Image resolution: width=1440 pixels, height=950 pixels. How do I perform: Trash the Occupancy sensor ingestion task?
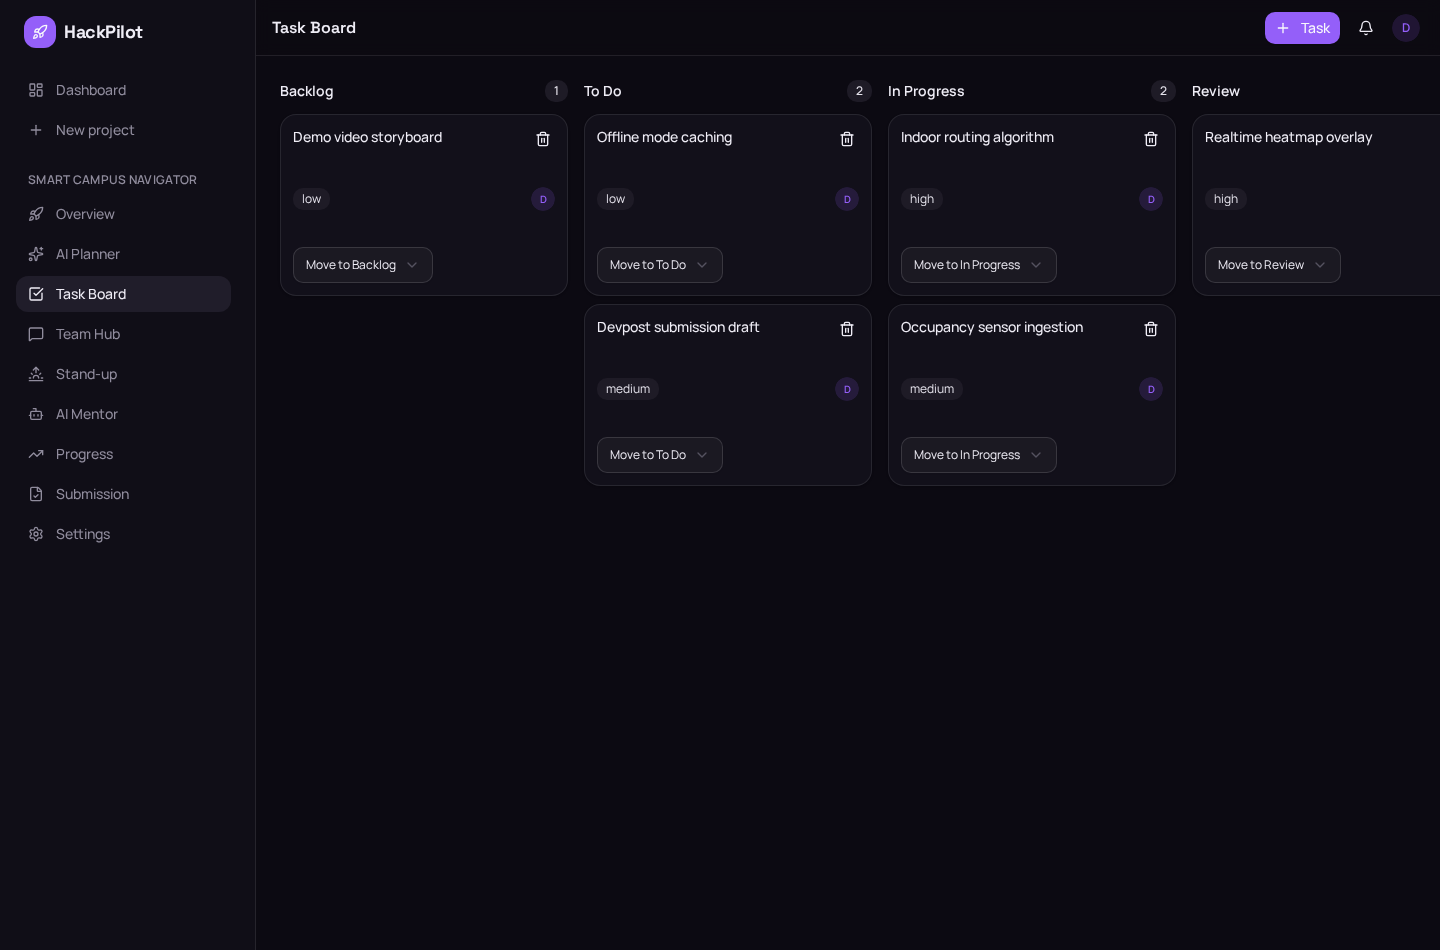1151,329
